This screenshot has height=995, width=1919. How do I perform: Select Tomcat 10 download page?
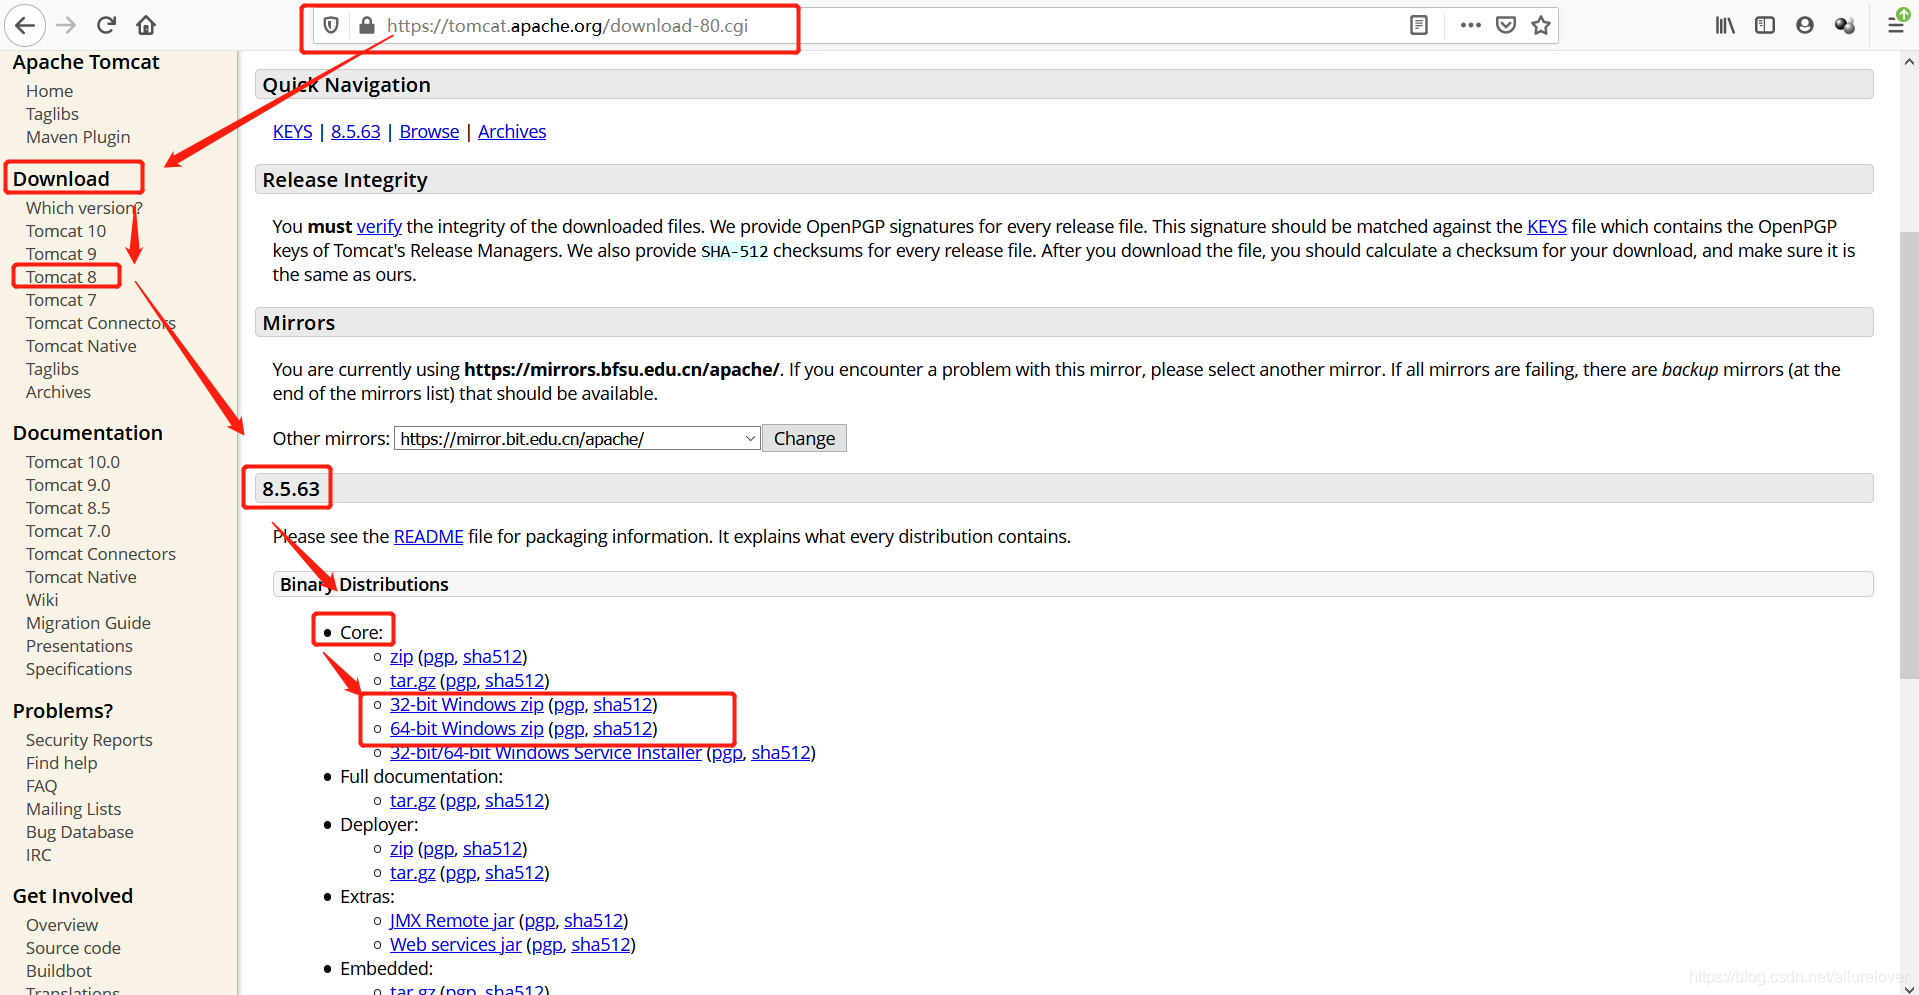coord(66,231)
